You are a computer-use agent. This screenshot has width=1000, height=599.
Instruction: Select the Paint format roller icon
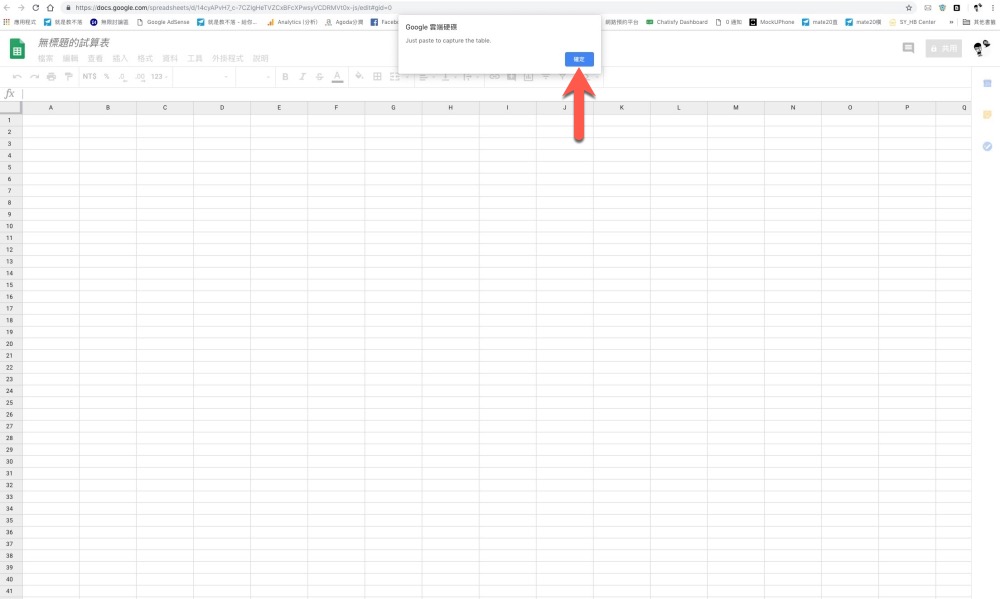(68, 77)
